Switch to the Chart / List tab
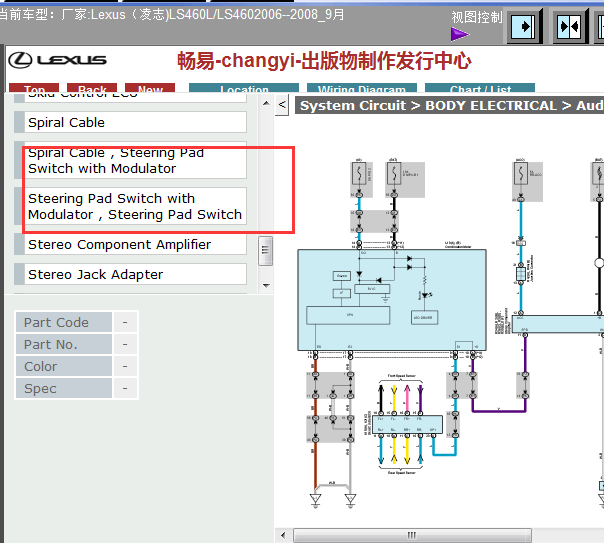604x543 pixels. point(480,88)
